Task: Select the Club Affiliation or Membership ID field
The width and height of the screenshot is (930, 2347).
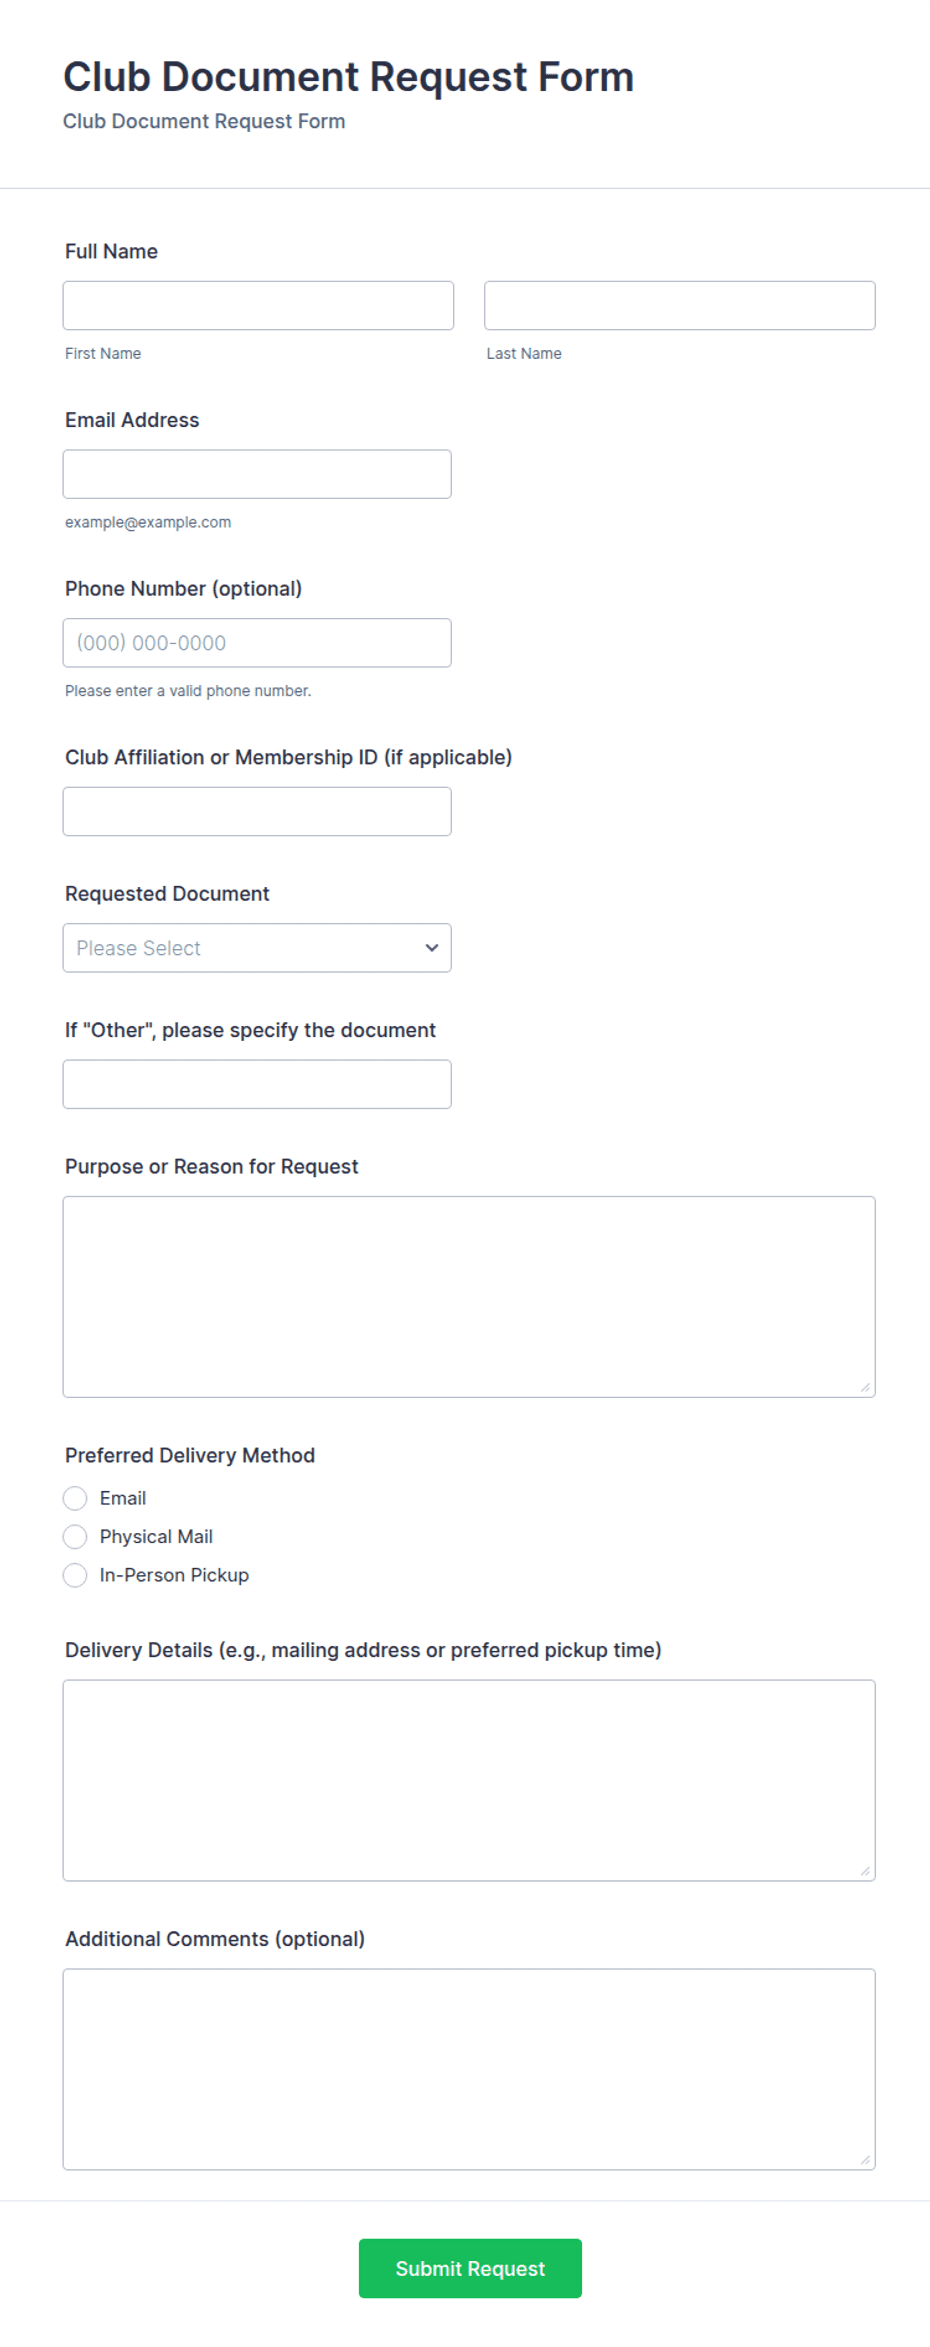Action: [257, 811]
